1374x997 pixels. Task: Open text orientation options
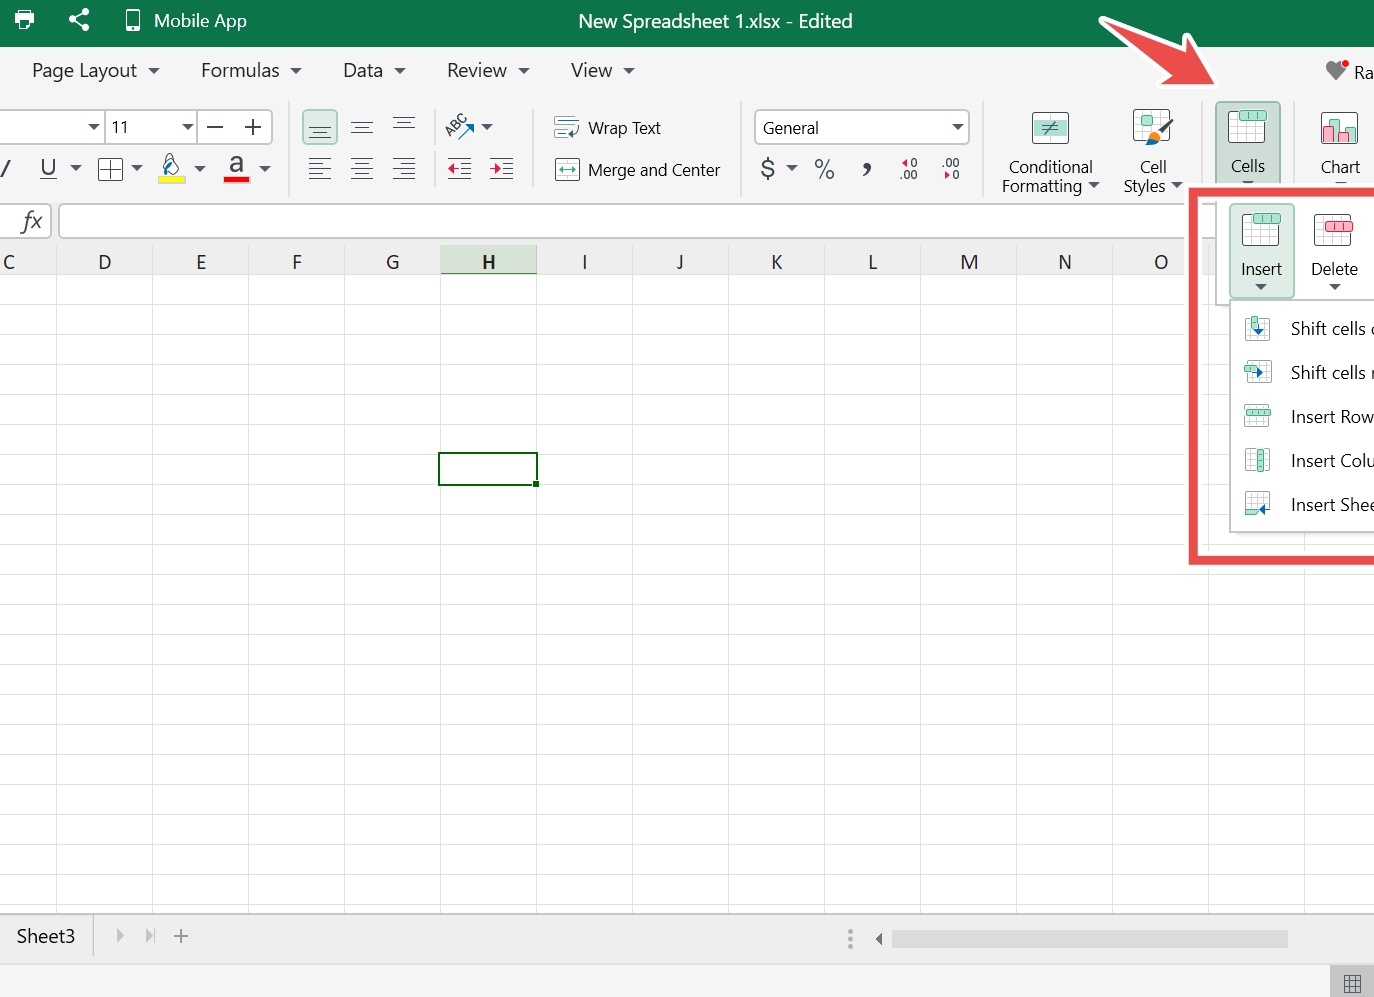point(468,127)
